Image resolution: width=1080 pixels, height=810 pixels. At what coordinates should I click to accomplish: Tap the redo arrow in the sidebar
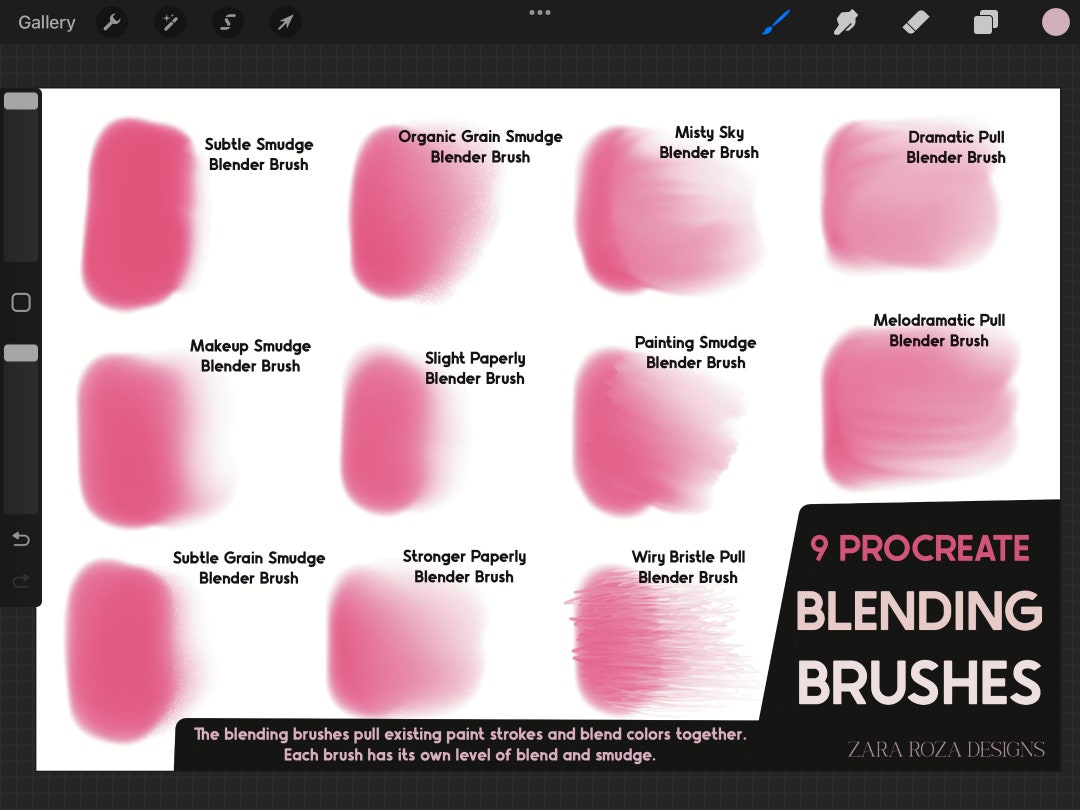click(x=20, y=580)
